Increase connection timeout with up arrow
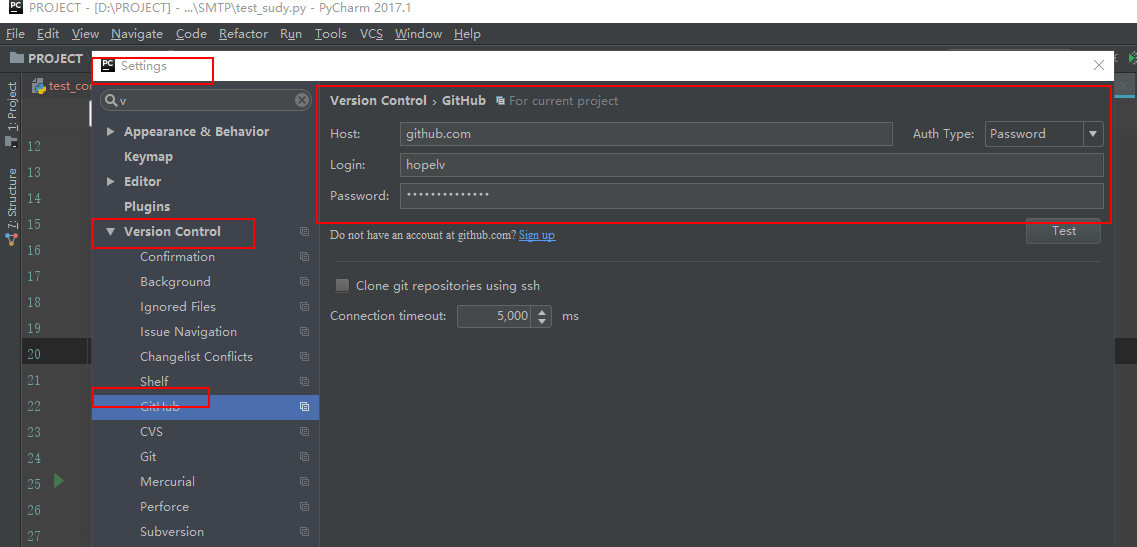This screenshot has width=1137, height=547. 542,311
